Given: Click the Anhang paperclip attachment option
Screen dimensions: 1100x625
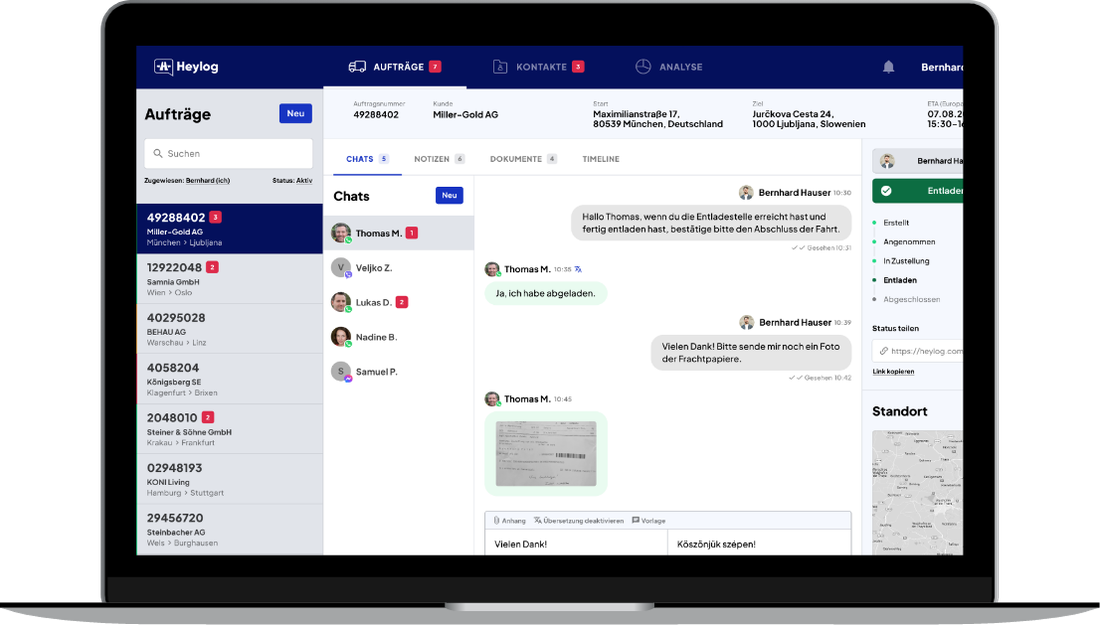Looking at the screenshot, I should click(x=509, y=520).
